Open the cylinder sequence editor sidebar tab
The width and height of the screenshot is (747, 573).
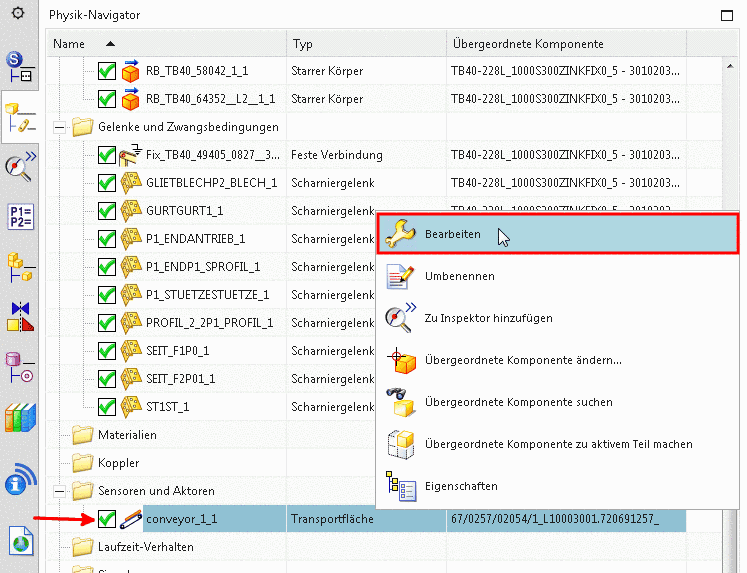20,367
